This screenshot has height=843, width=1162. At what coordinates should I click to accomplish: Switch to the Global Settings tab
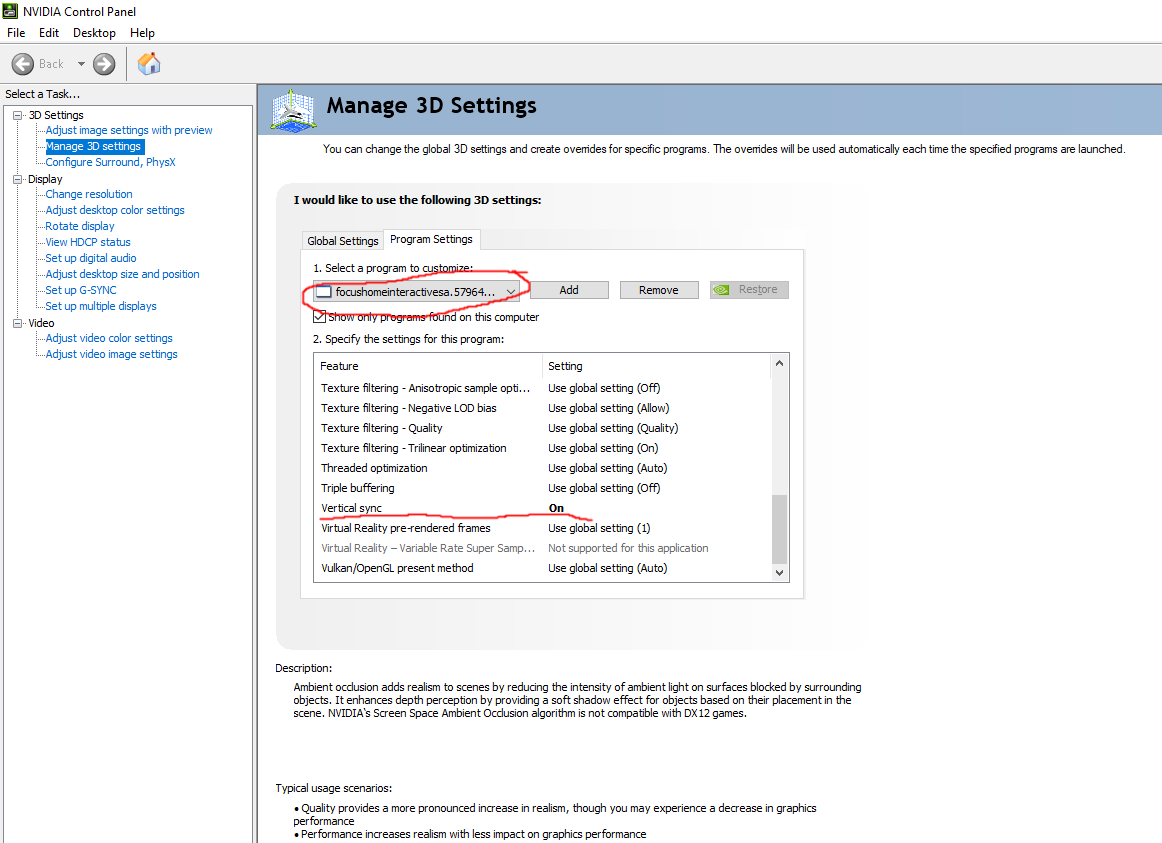[x=342, y=241]
